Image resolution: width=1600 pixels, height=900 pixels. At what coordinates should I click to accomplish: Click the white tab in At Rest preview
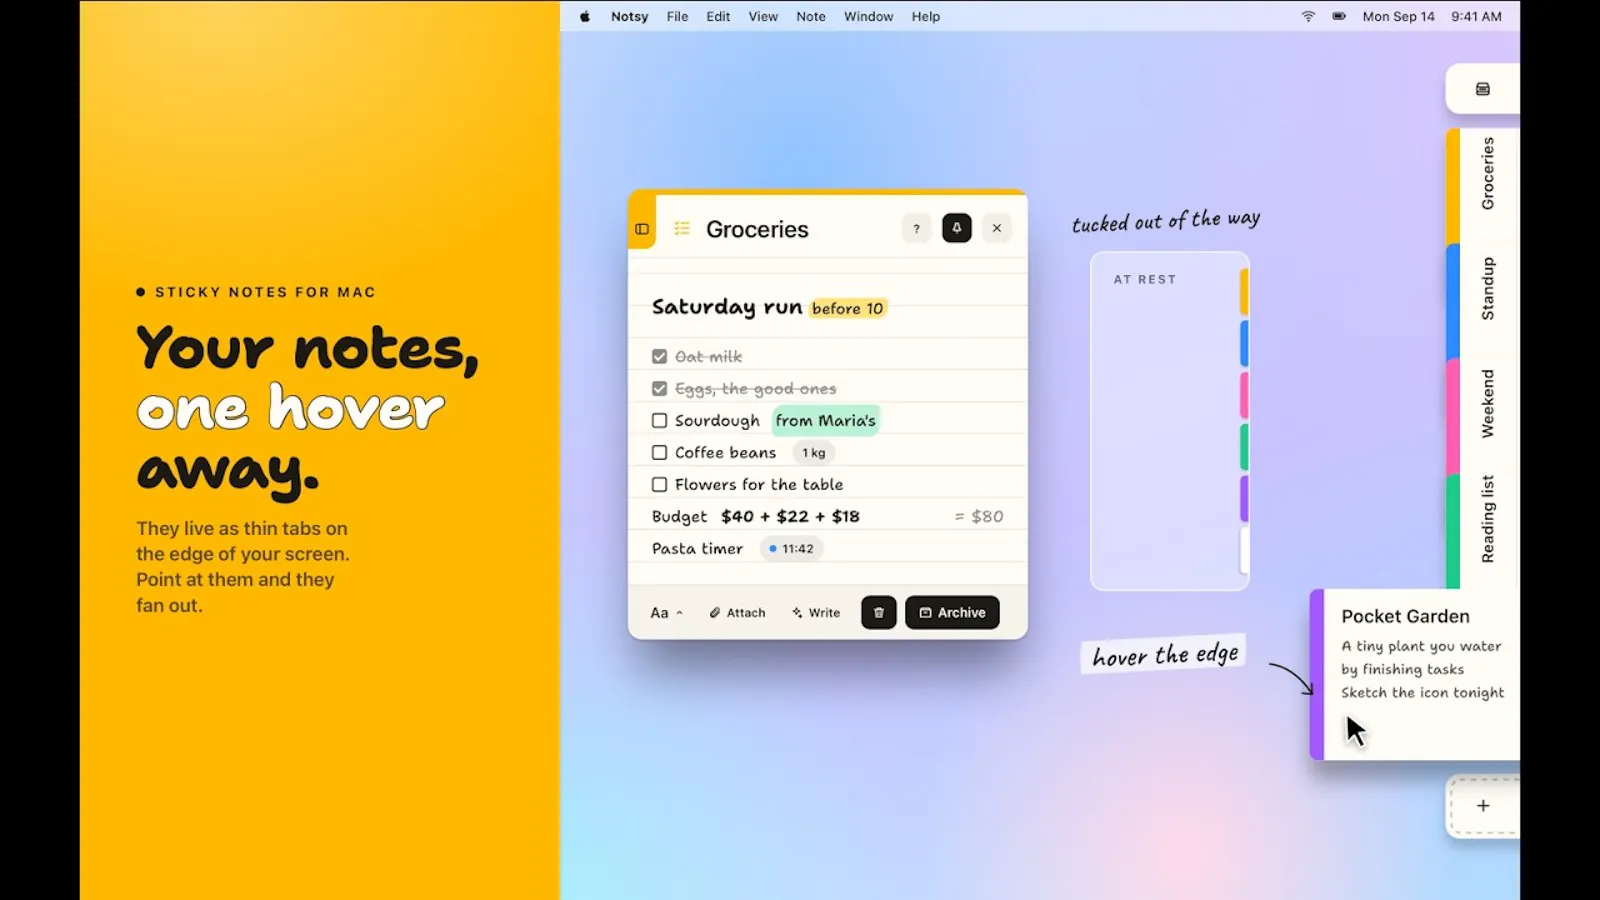[1244, 551]
